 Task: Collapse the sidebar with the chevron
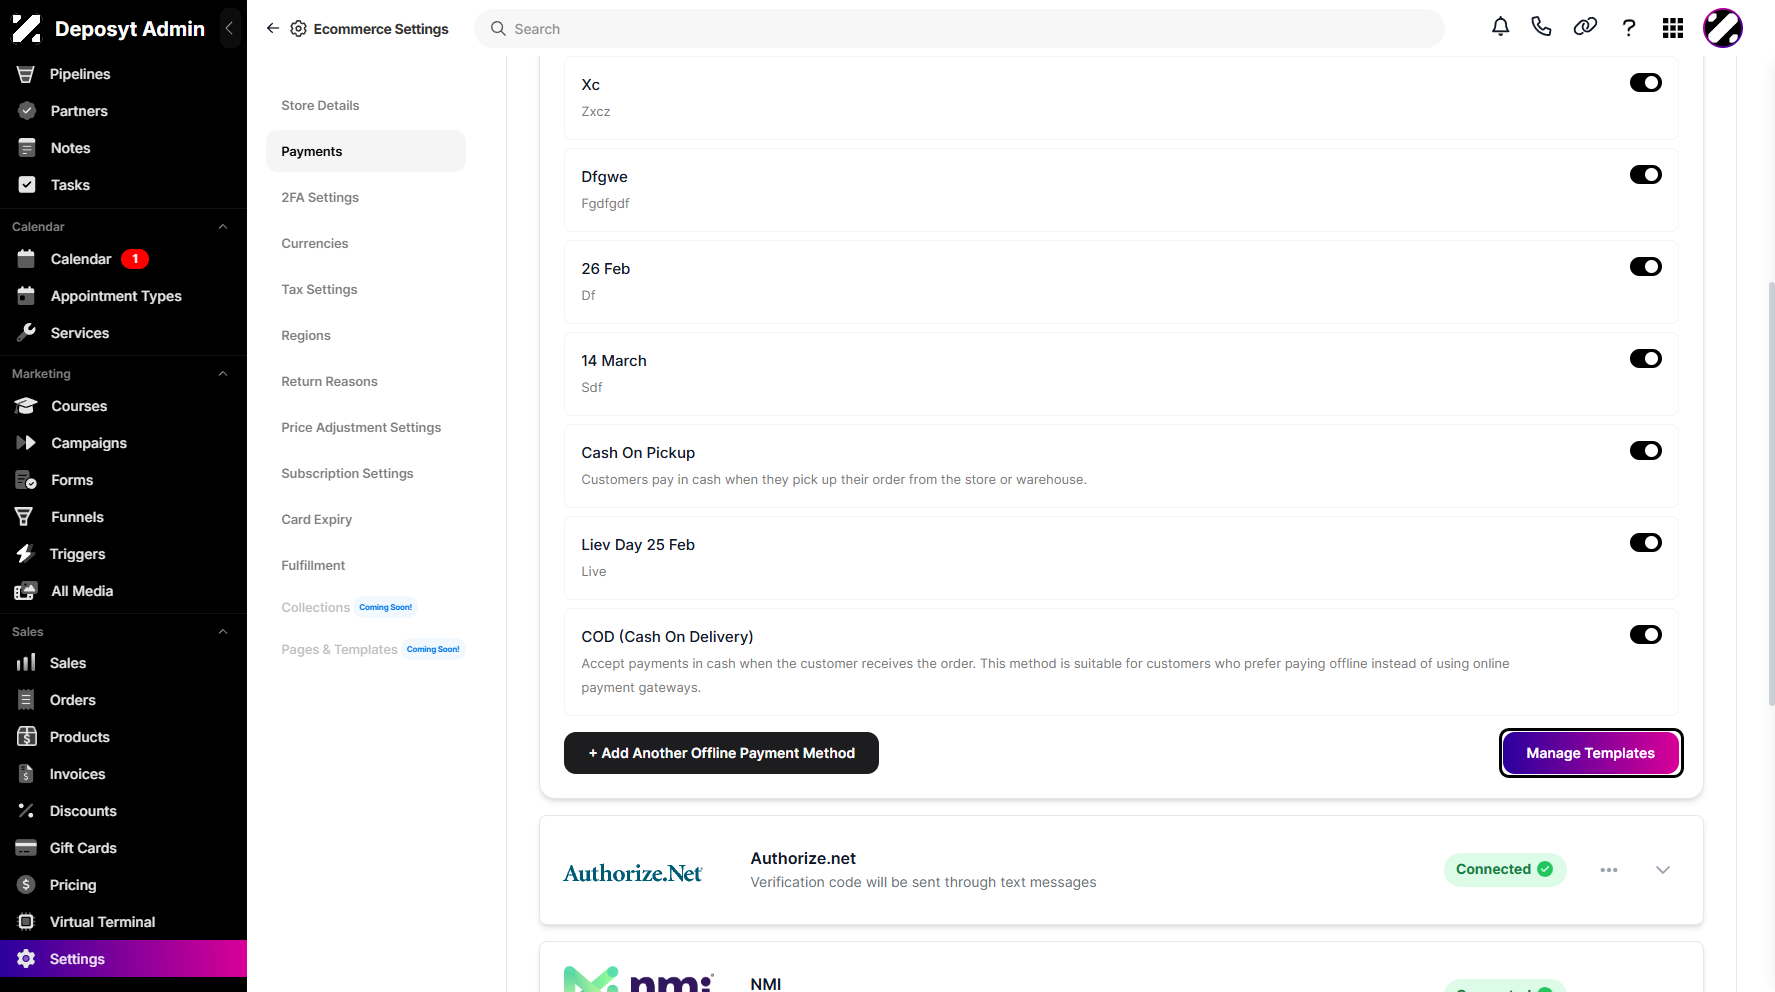click(x=229, y=28)
